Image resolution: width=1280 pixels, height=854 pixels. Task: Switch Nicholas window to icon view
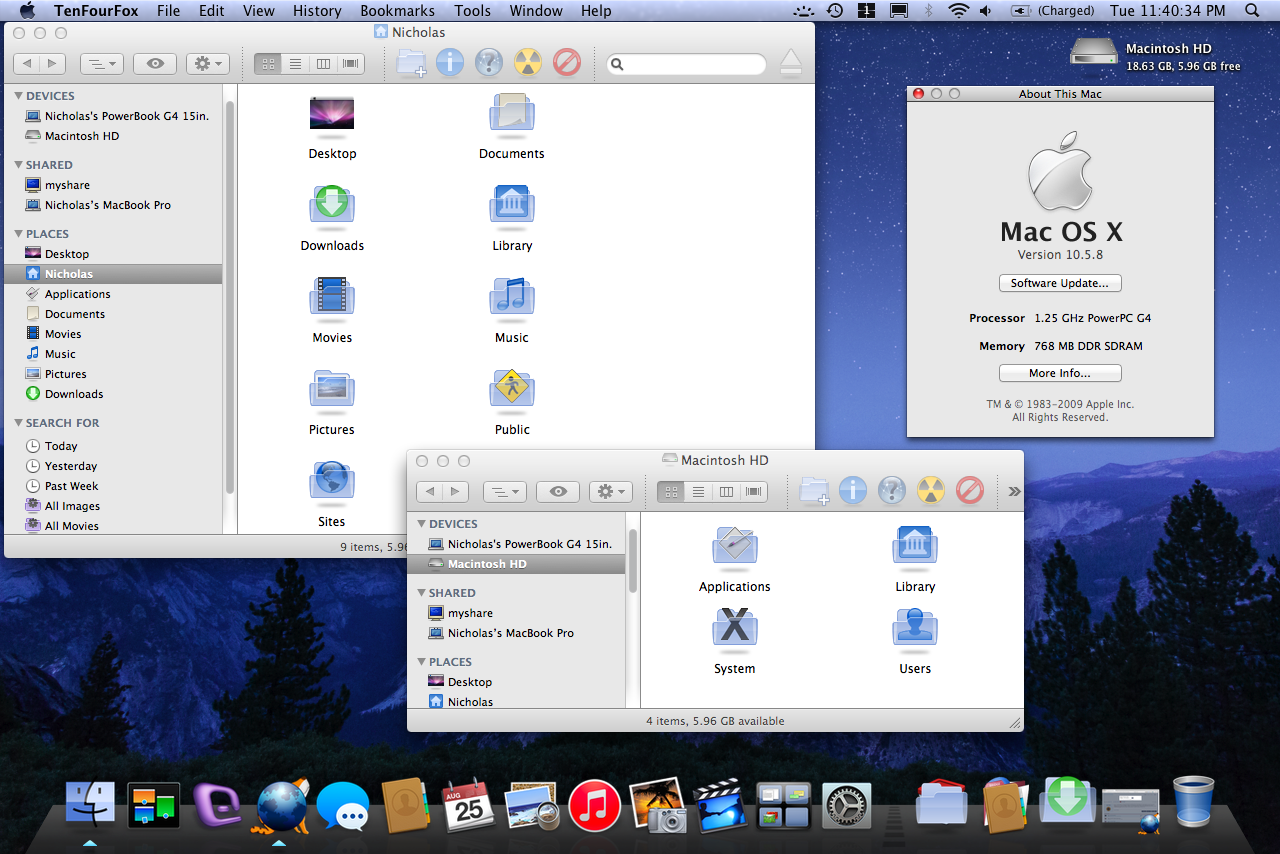[x=267, y=64]
